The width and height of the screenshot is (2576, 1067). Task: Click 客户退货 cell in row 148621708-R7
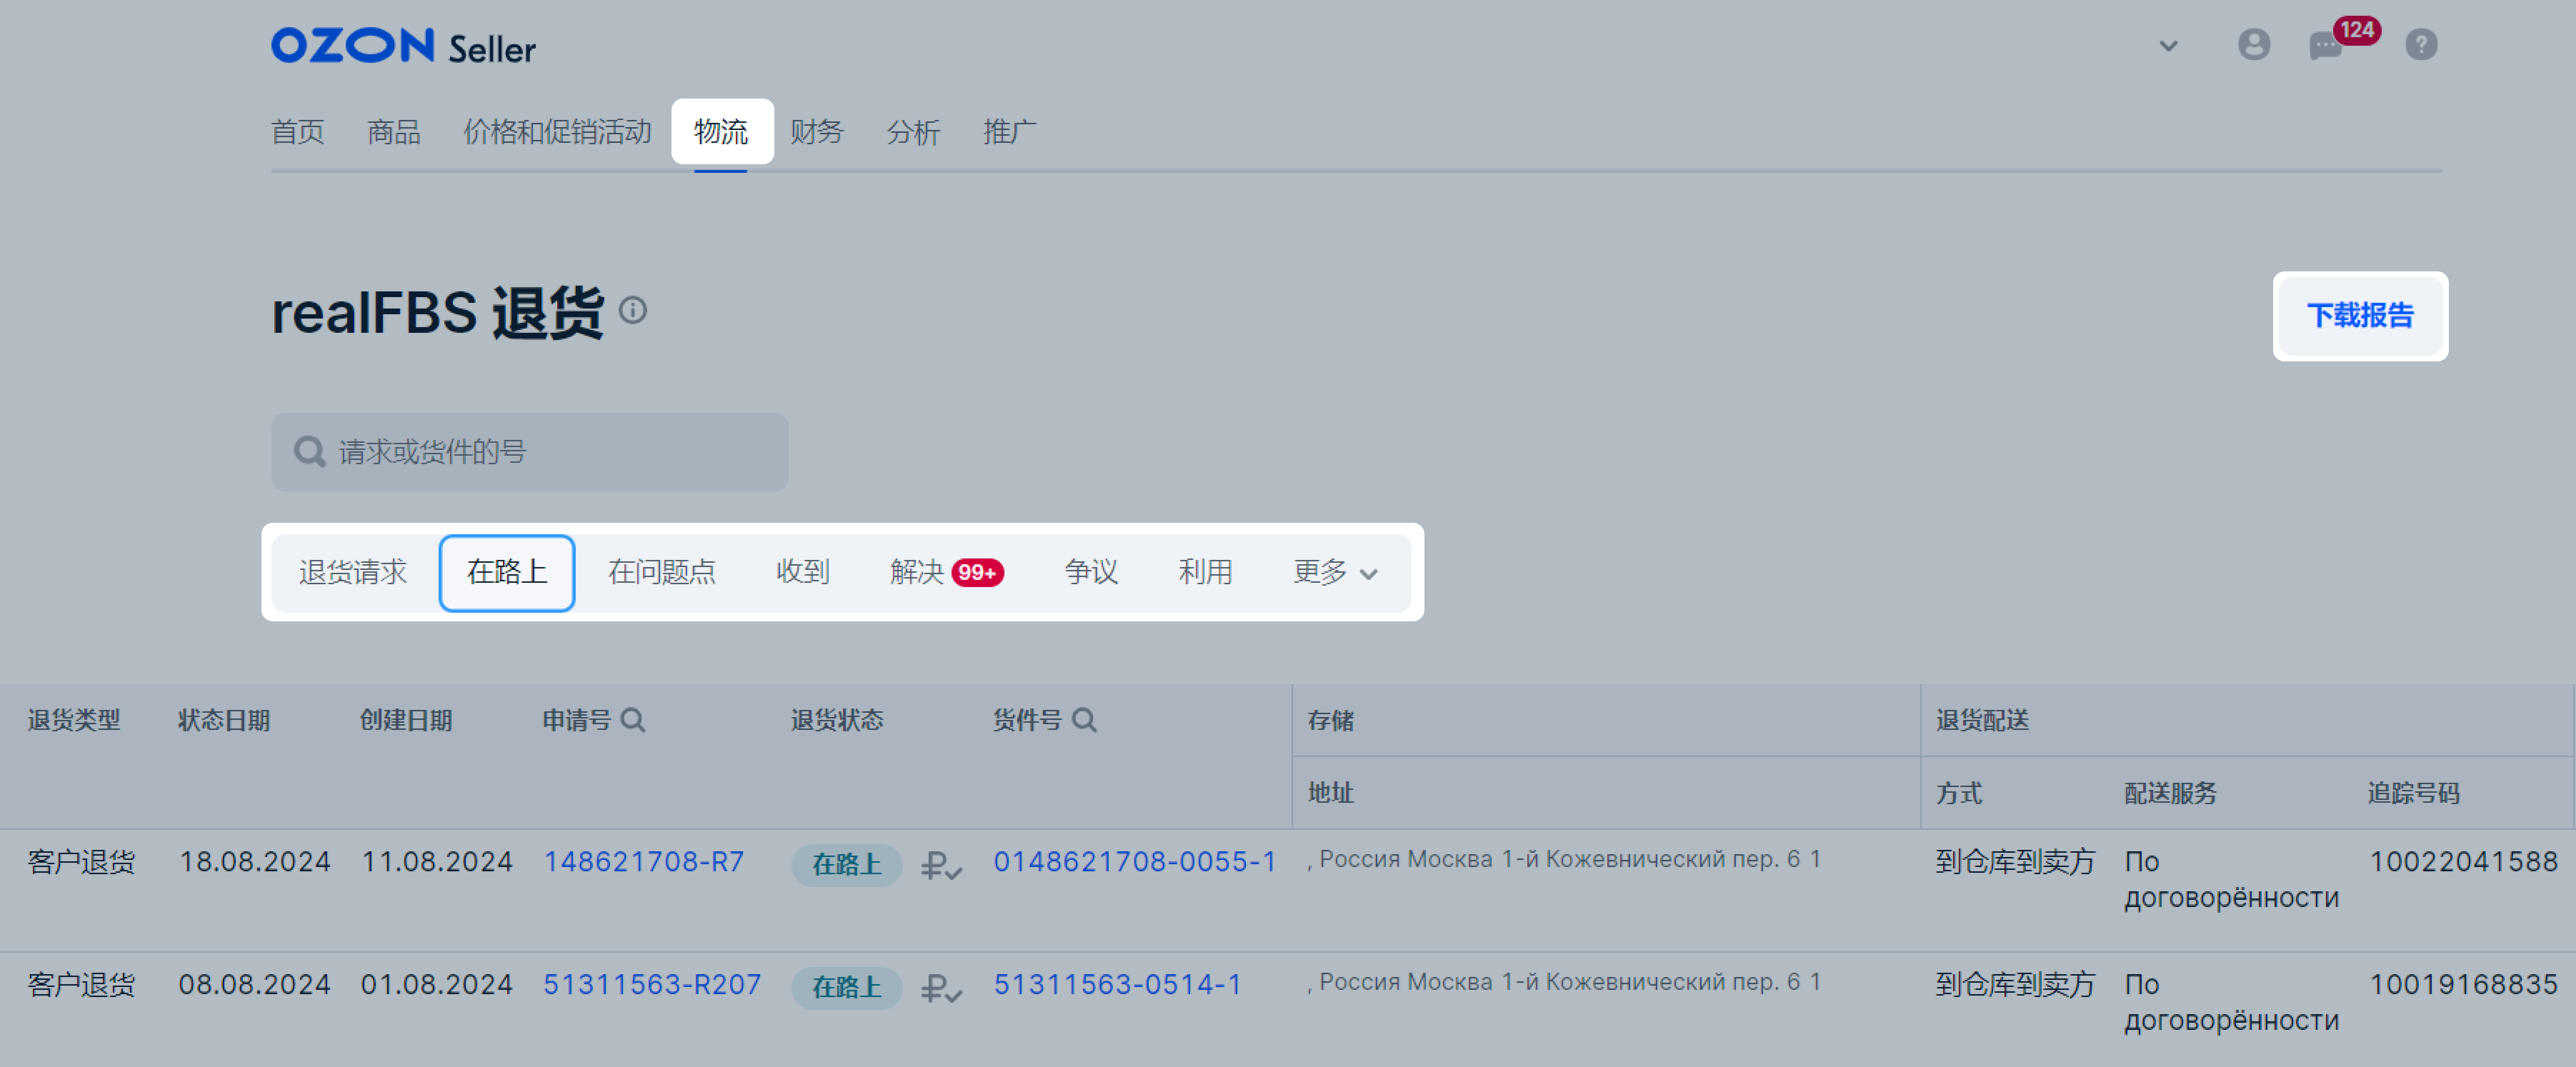81,862
